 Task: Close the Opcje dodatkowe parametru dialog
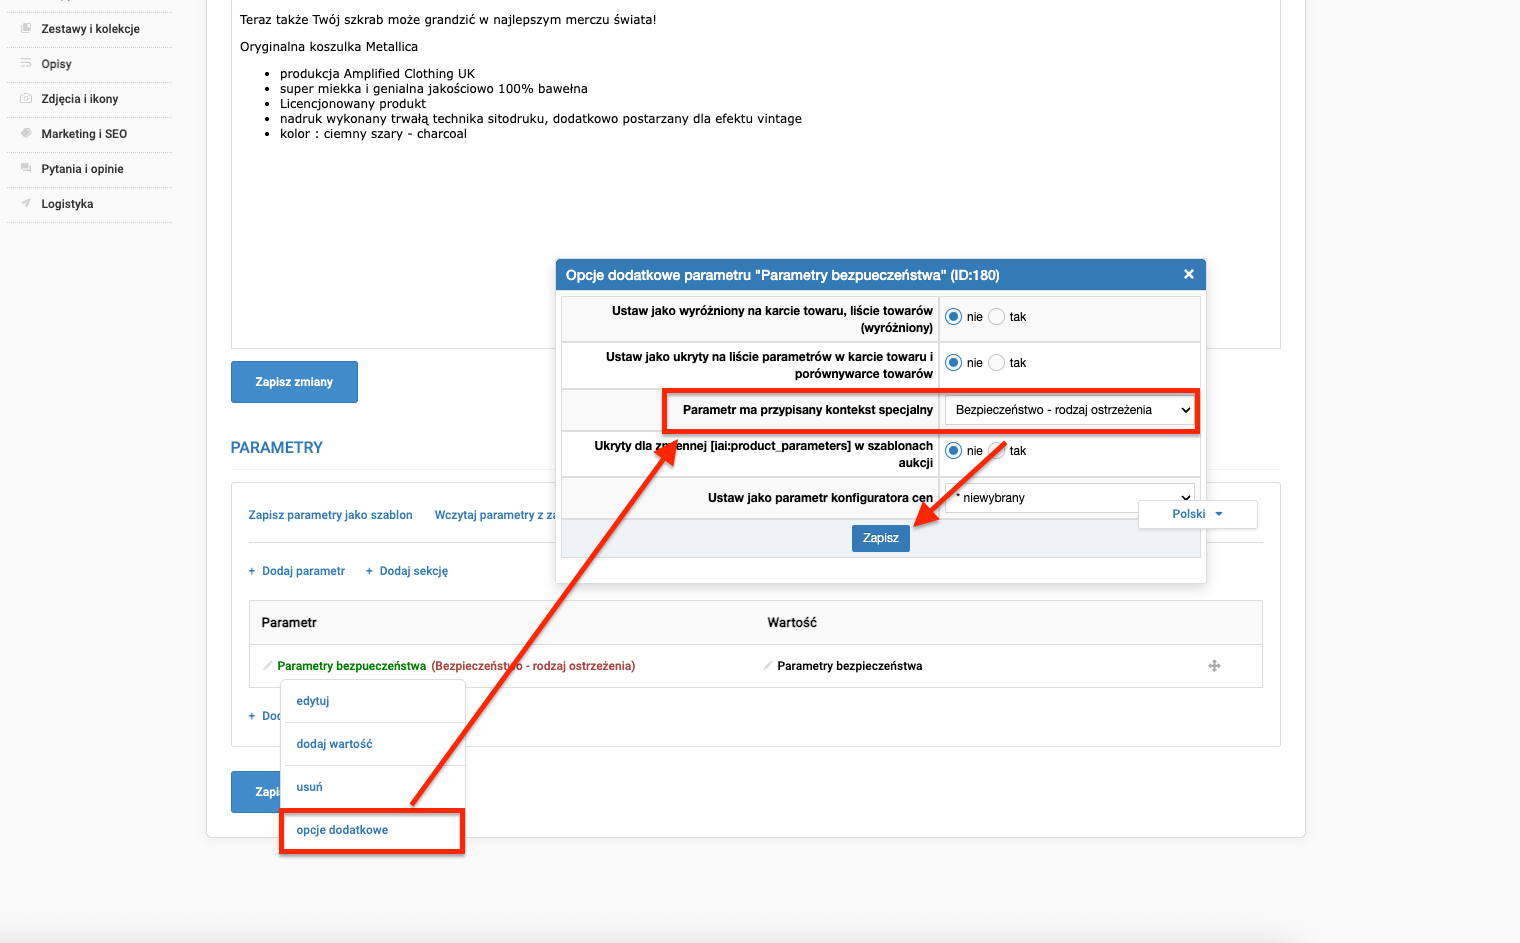1188,274
